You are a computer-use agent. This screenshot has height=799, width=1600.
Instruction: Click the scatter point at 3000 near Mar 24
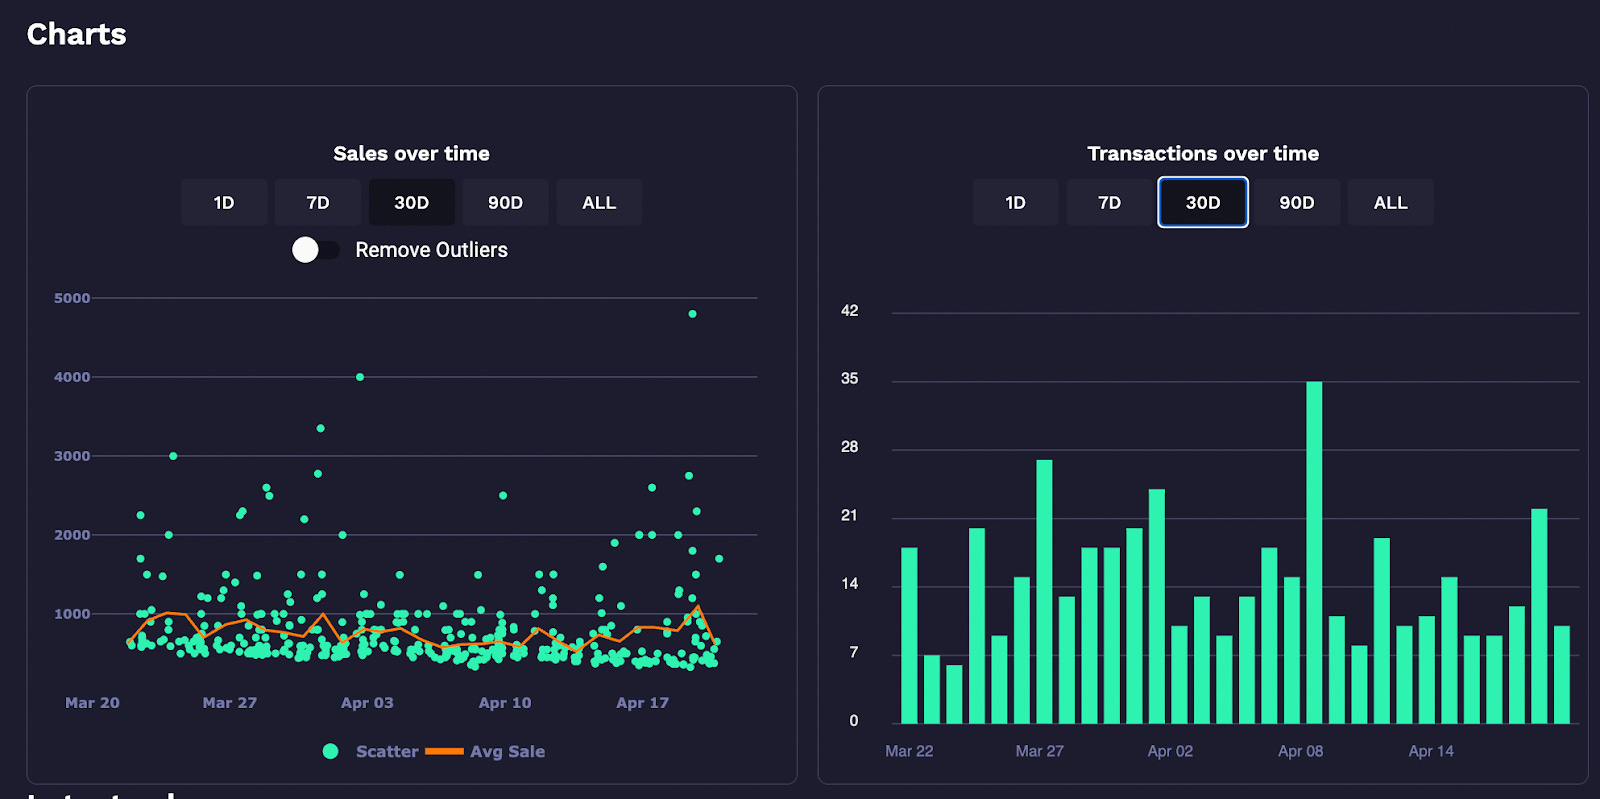(173, 456)
